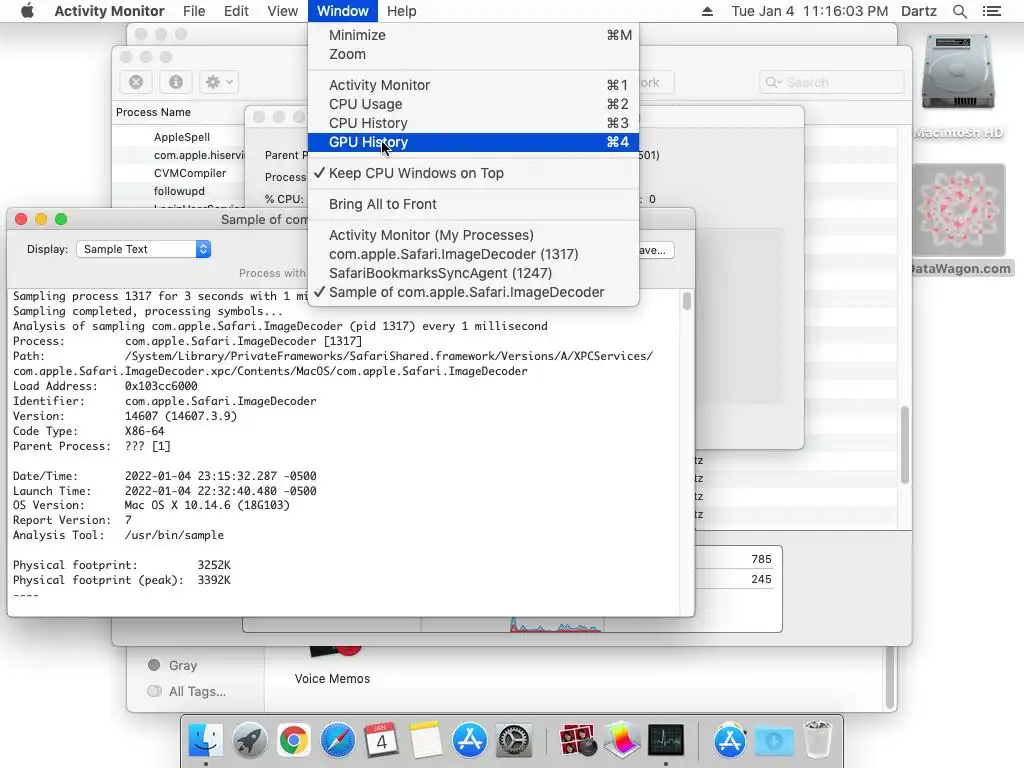
Task: Open Notification Center list icon
Action: 992,11
